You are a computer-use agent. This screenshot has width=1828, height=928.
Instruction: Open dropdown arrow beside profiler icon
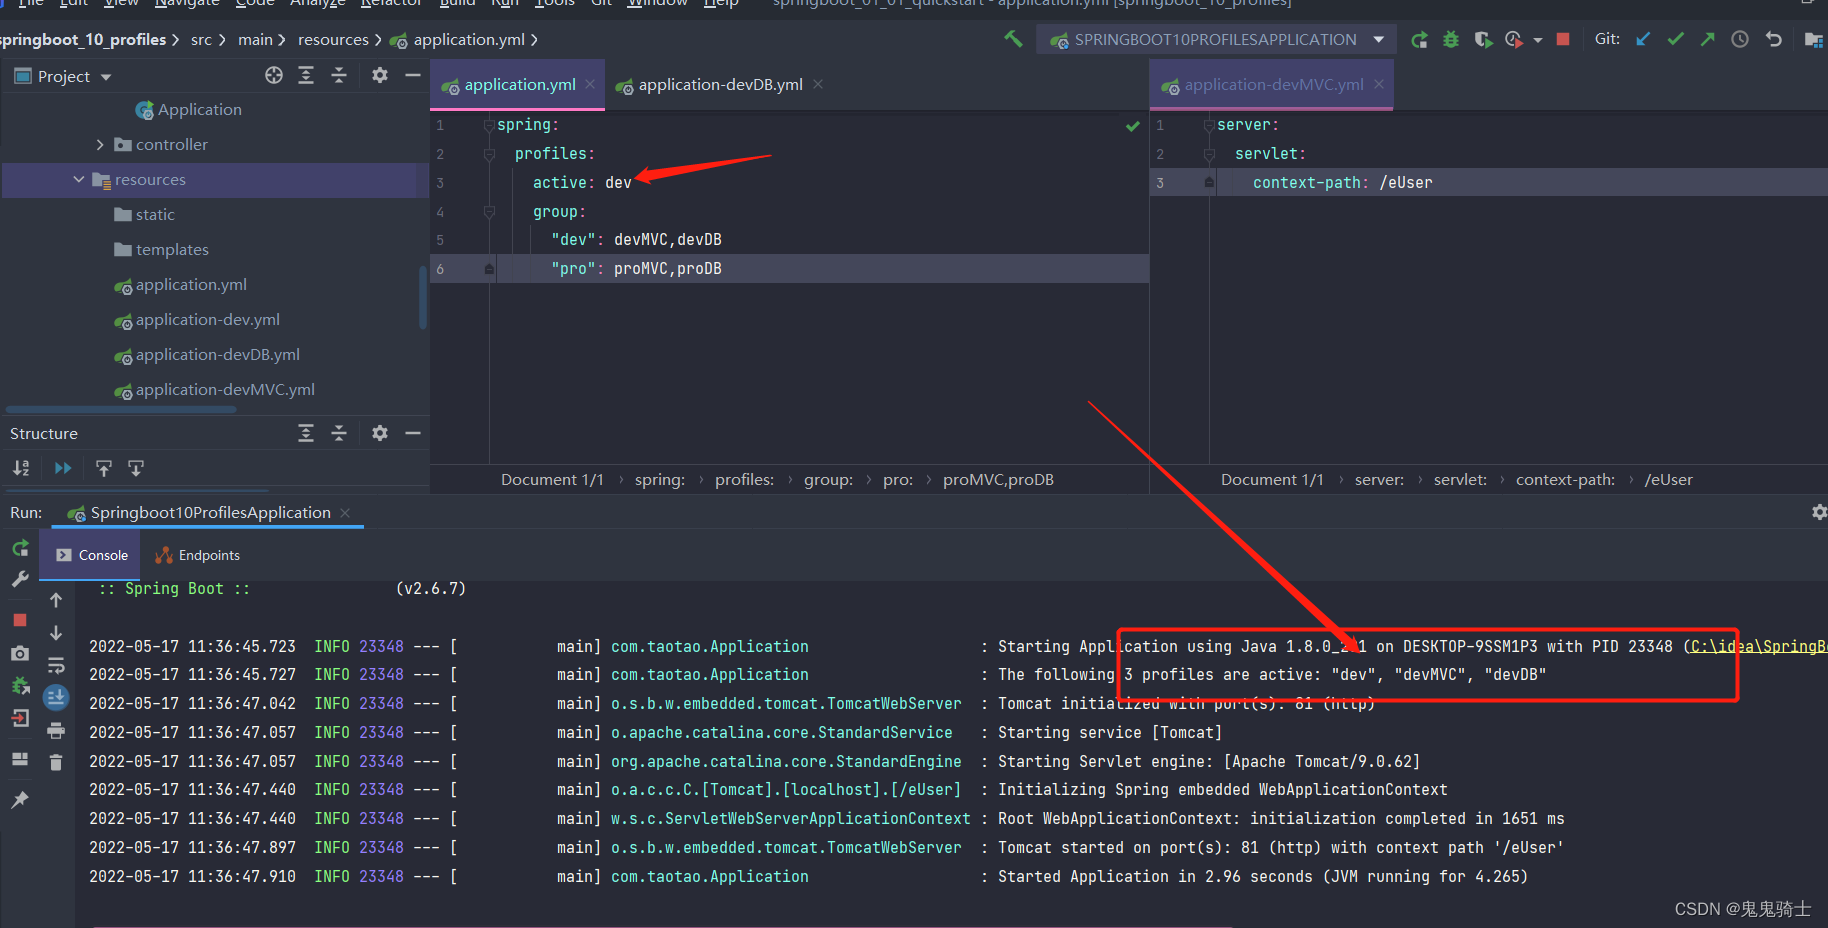tap(1537, 40)
